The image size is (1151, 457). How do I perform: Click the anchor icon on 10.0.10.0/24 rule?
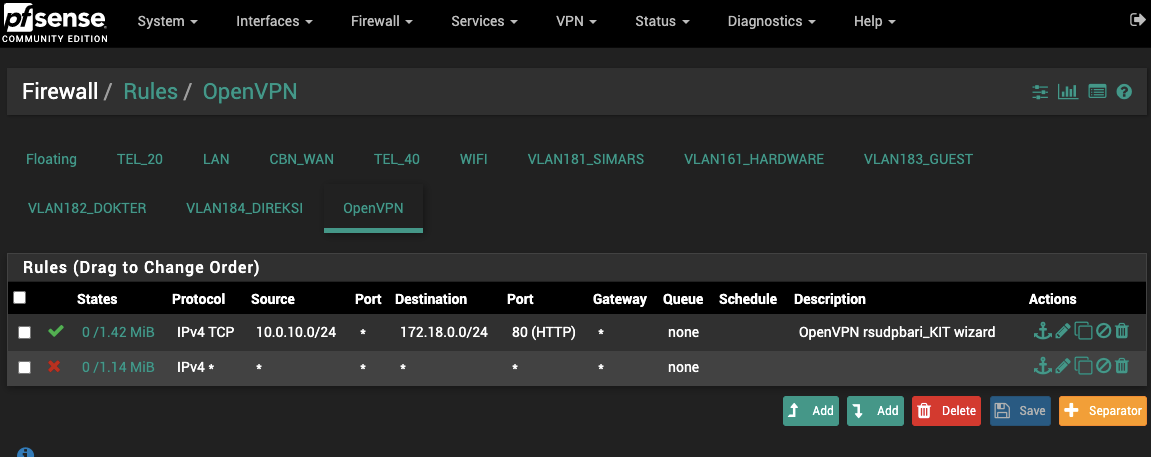tap(1042, 332)
